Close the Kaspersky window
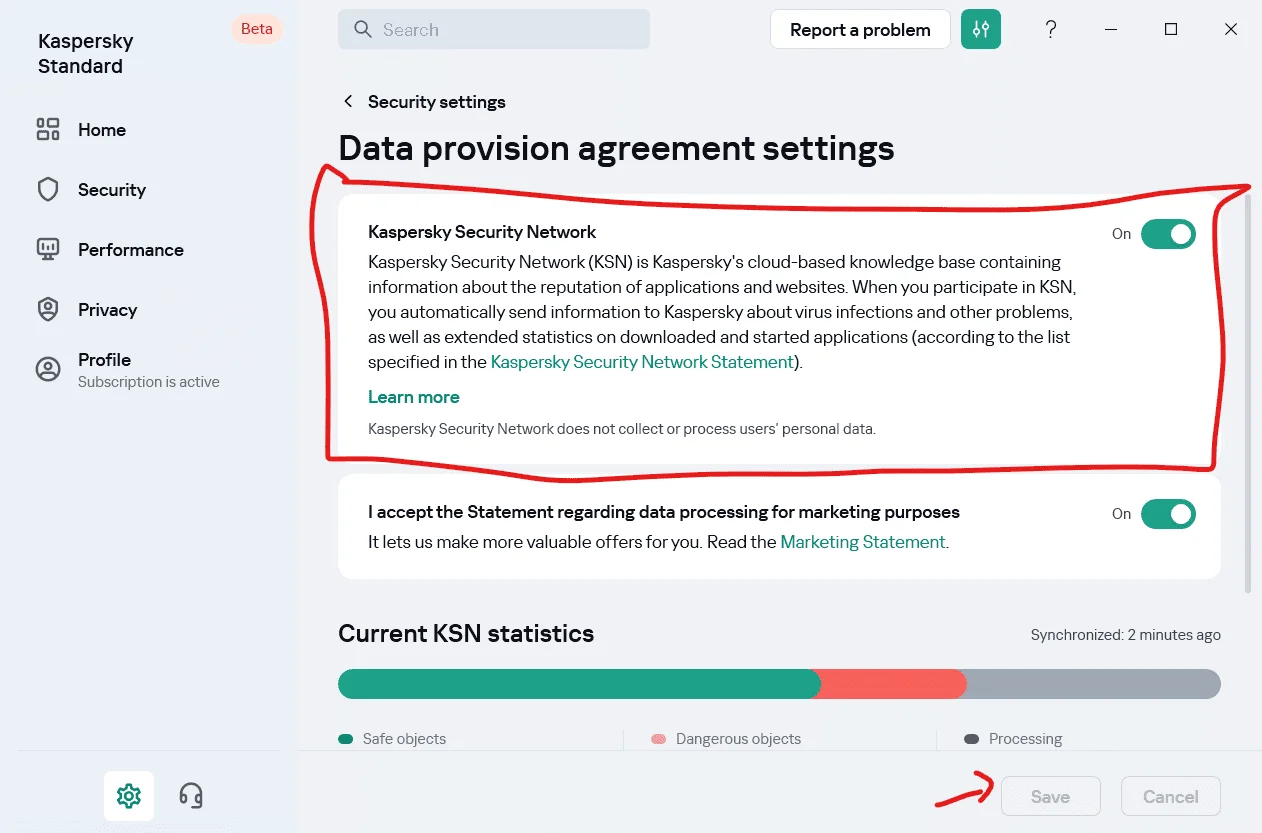Viewport: 1262px width, 833px height. point(1231,29)
